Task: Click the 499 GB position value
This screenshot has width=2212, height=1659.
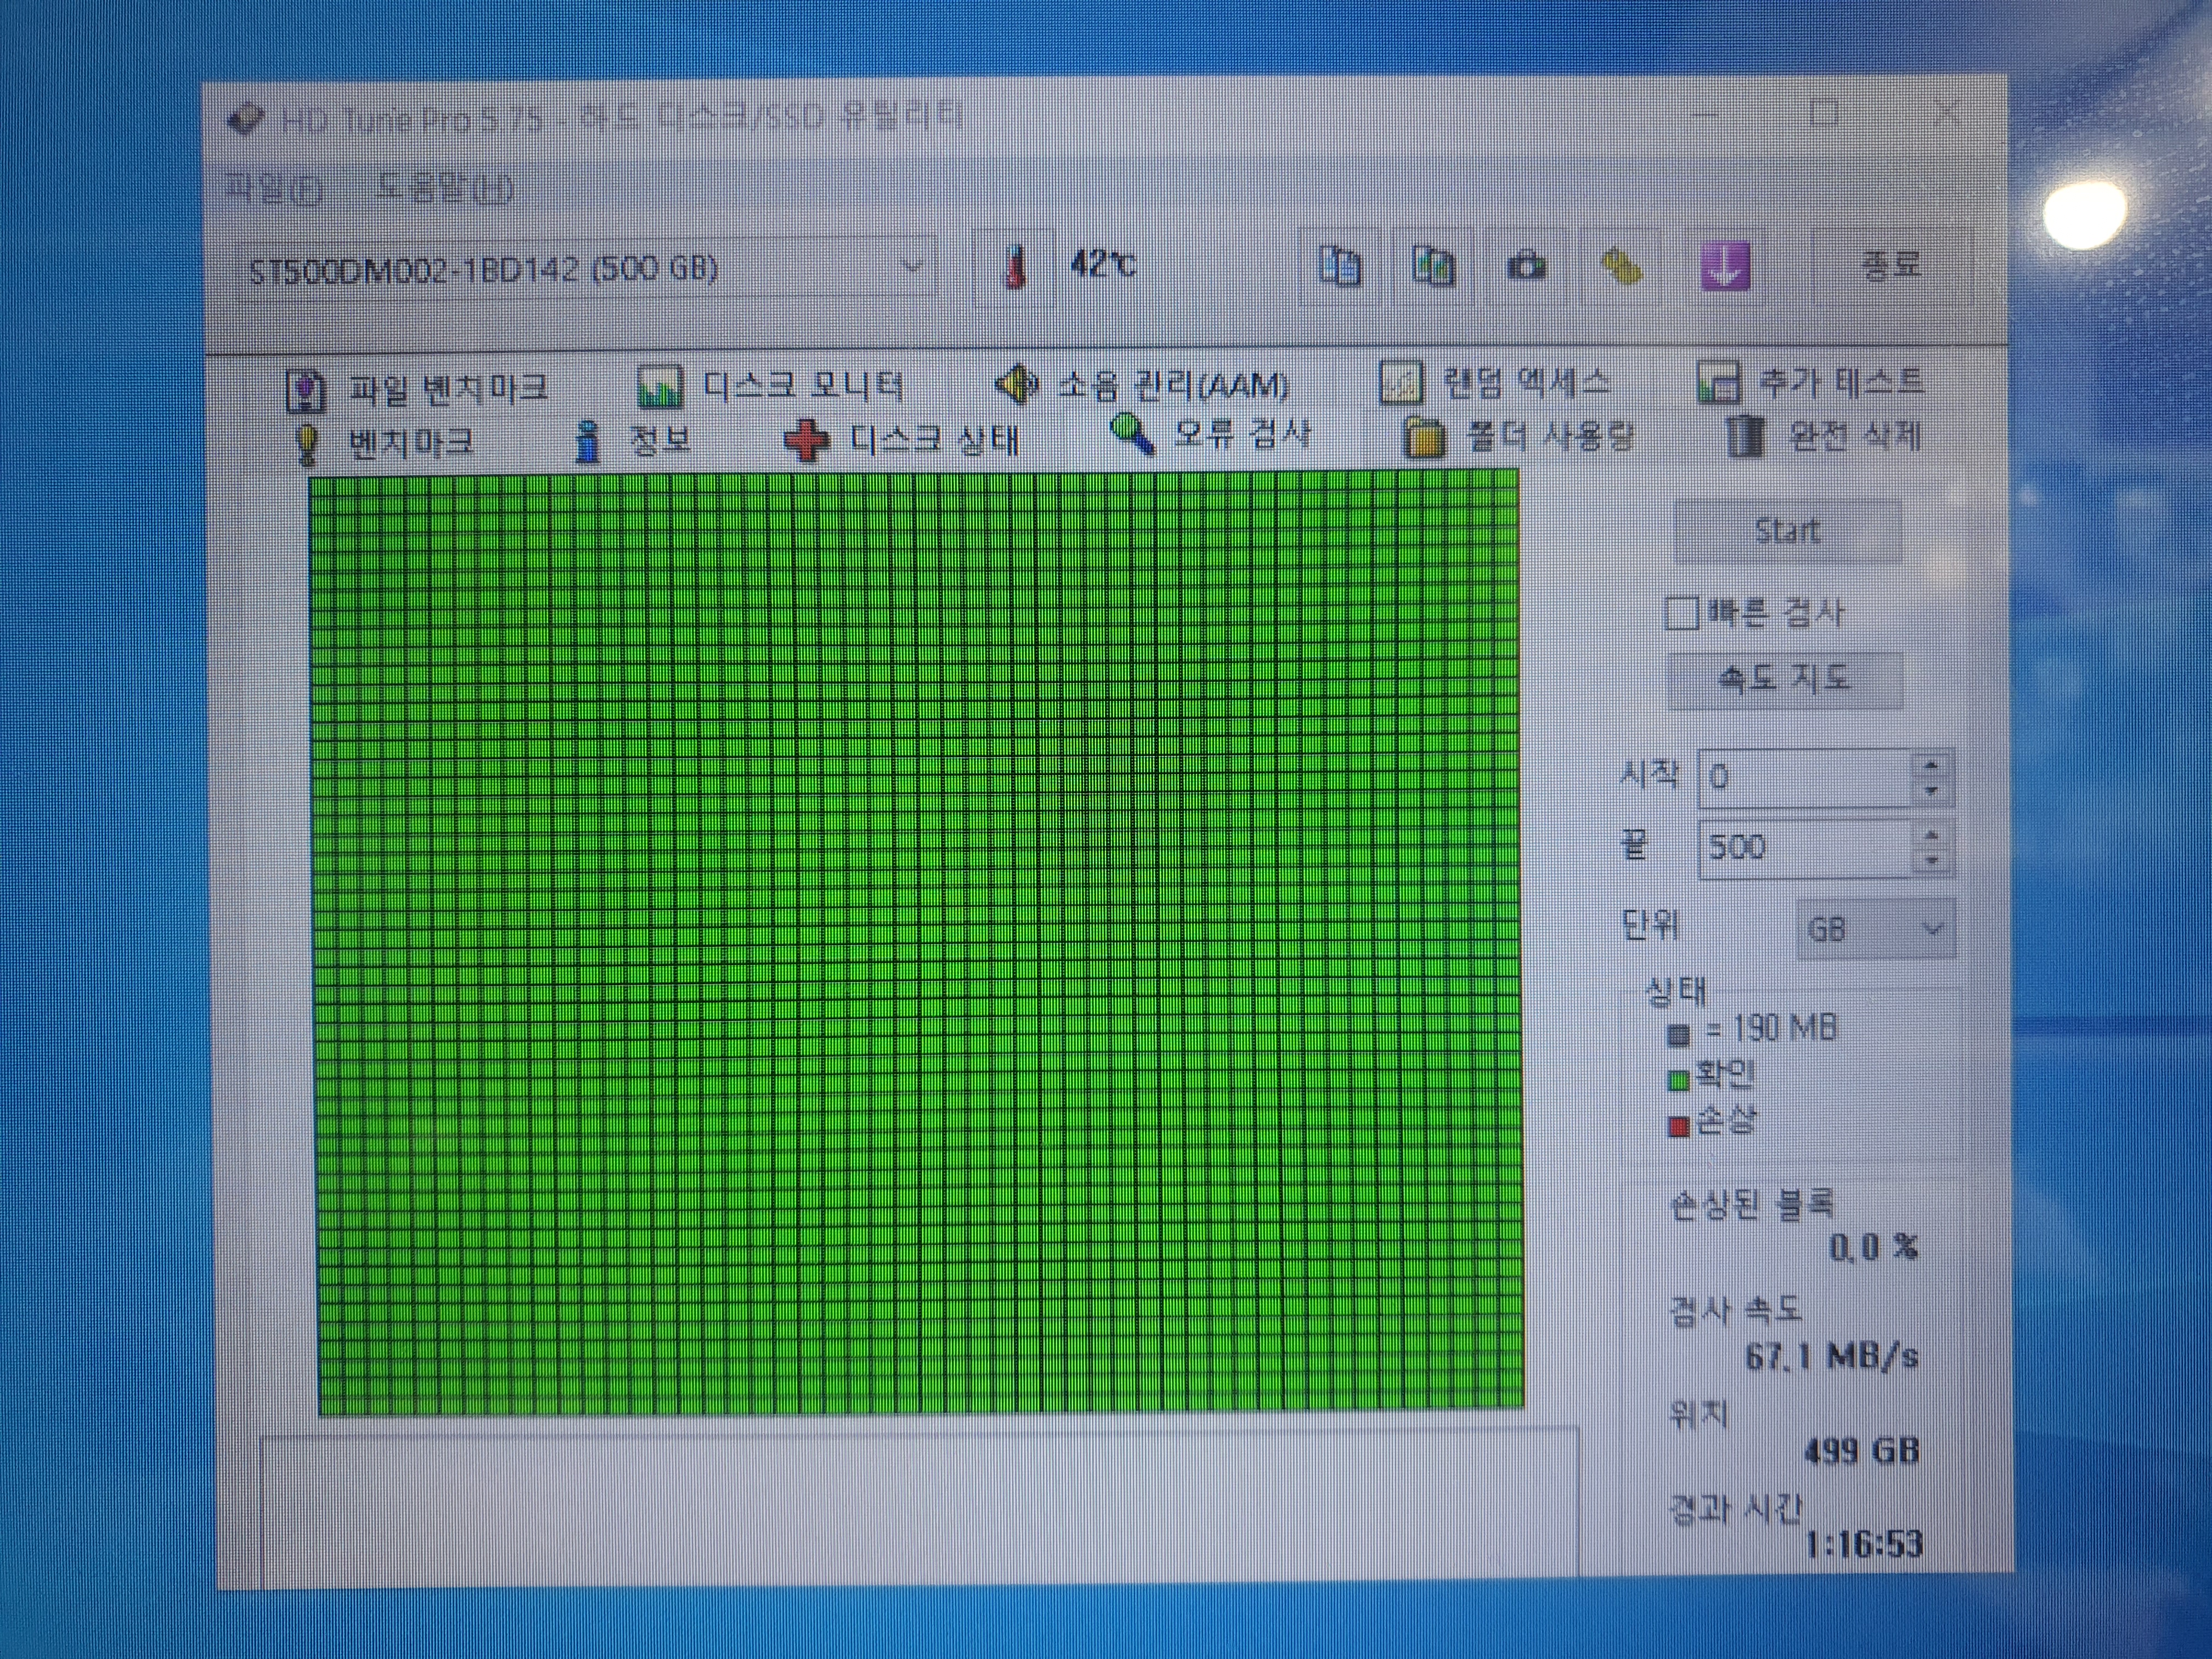Action: pyautogui.click(x=1861, y=1451)
